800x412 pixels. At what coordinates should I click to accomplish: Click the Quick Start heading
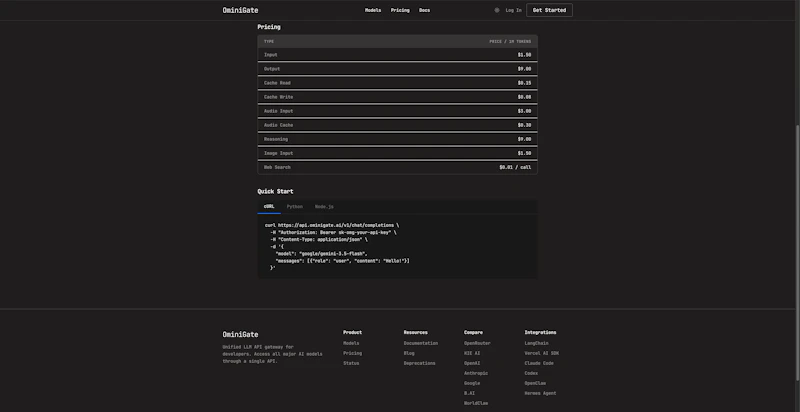[276, 191]
